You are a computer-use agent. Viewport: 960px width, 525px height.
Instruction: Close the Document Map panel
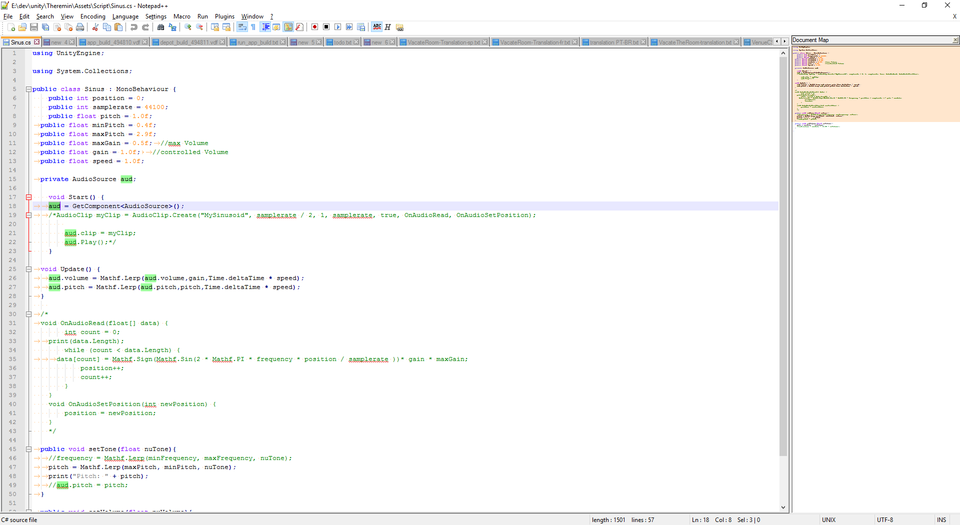click(x=954, y=40)
